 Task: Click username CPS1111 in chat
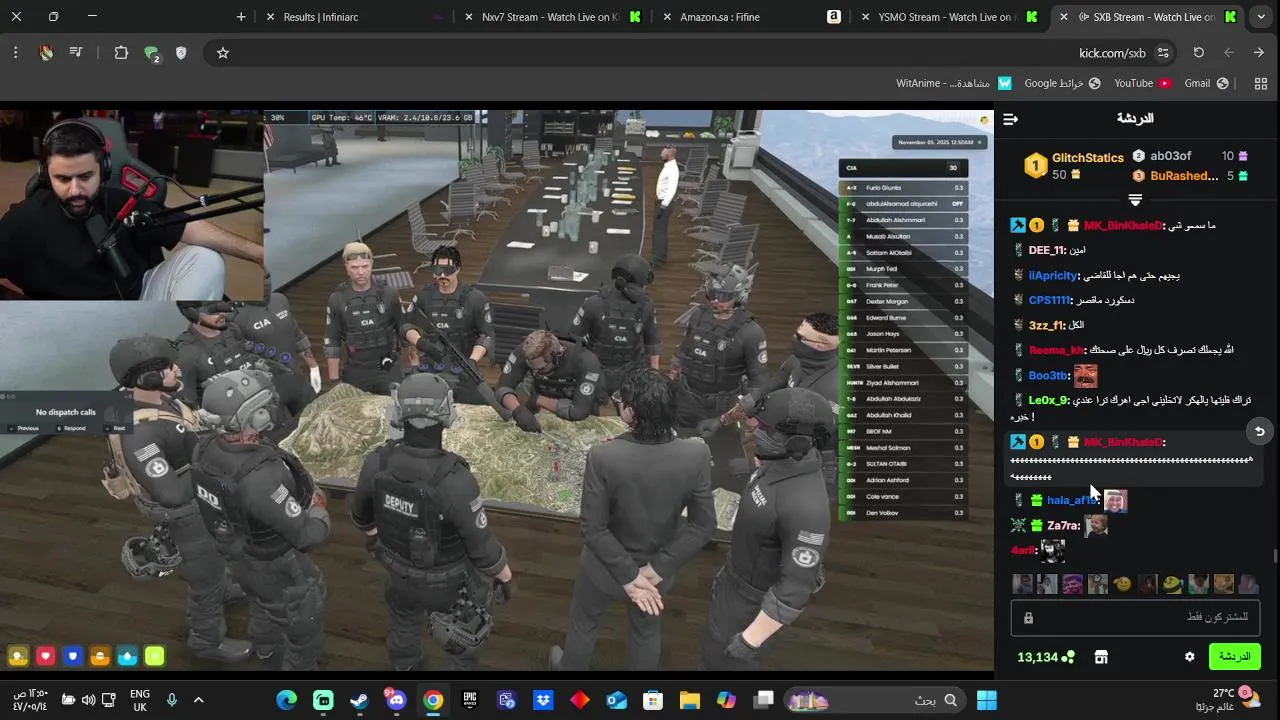1049,300
